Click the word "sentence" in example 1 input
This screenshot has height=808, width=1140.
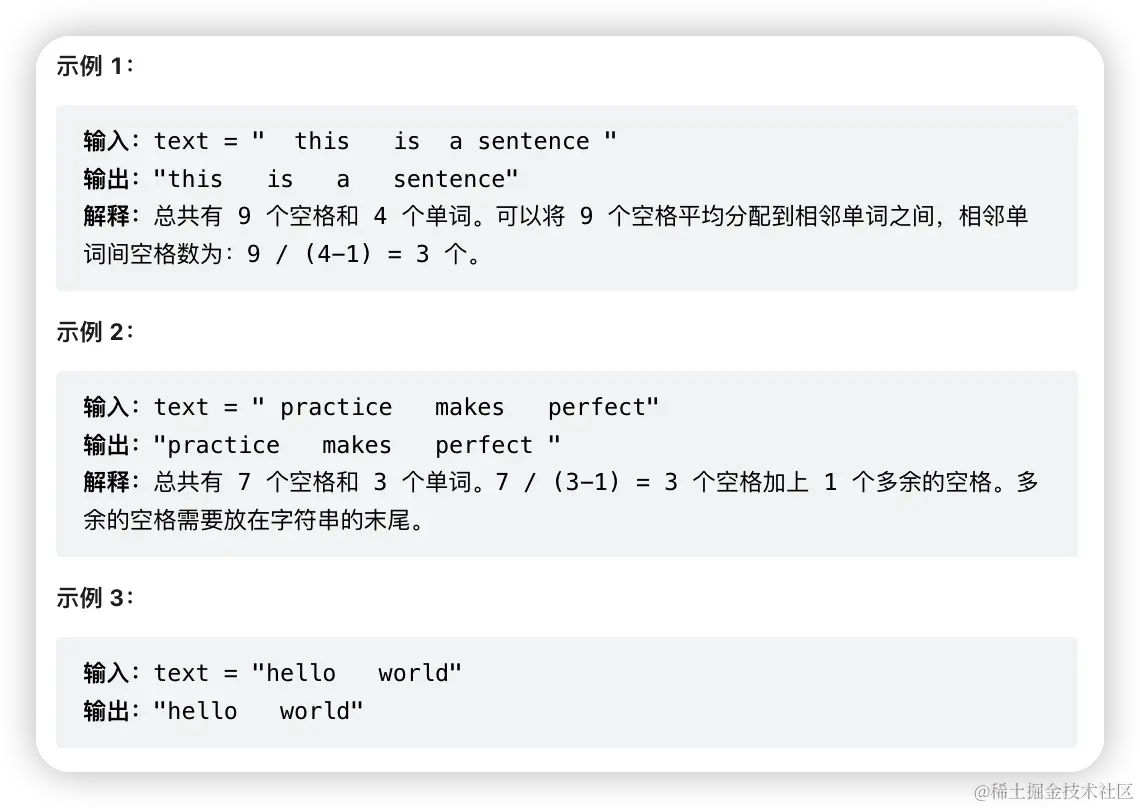coord(534,140)
